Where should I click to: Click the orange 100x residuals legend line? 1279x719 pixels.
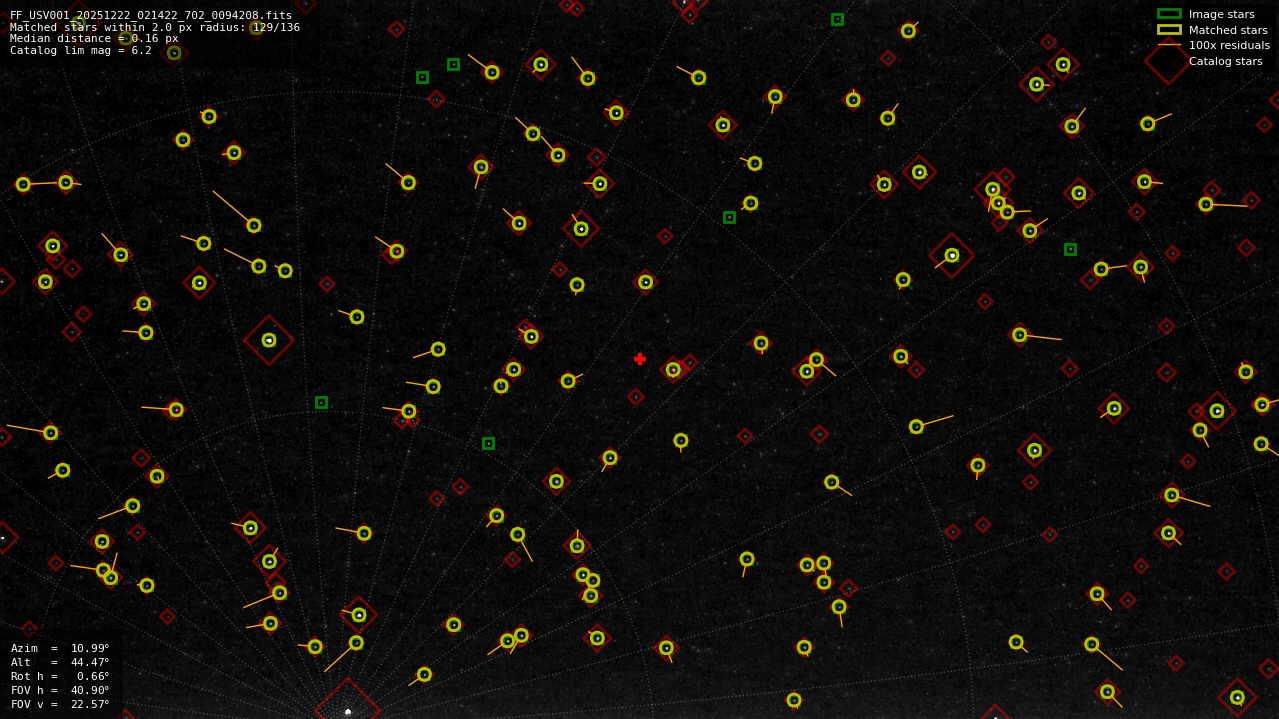(1169, 45)
